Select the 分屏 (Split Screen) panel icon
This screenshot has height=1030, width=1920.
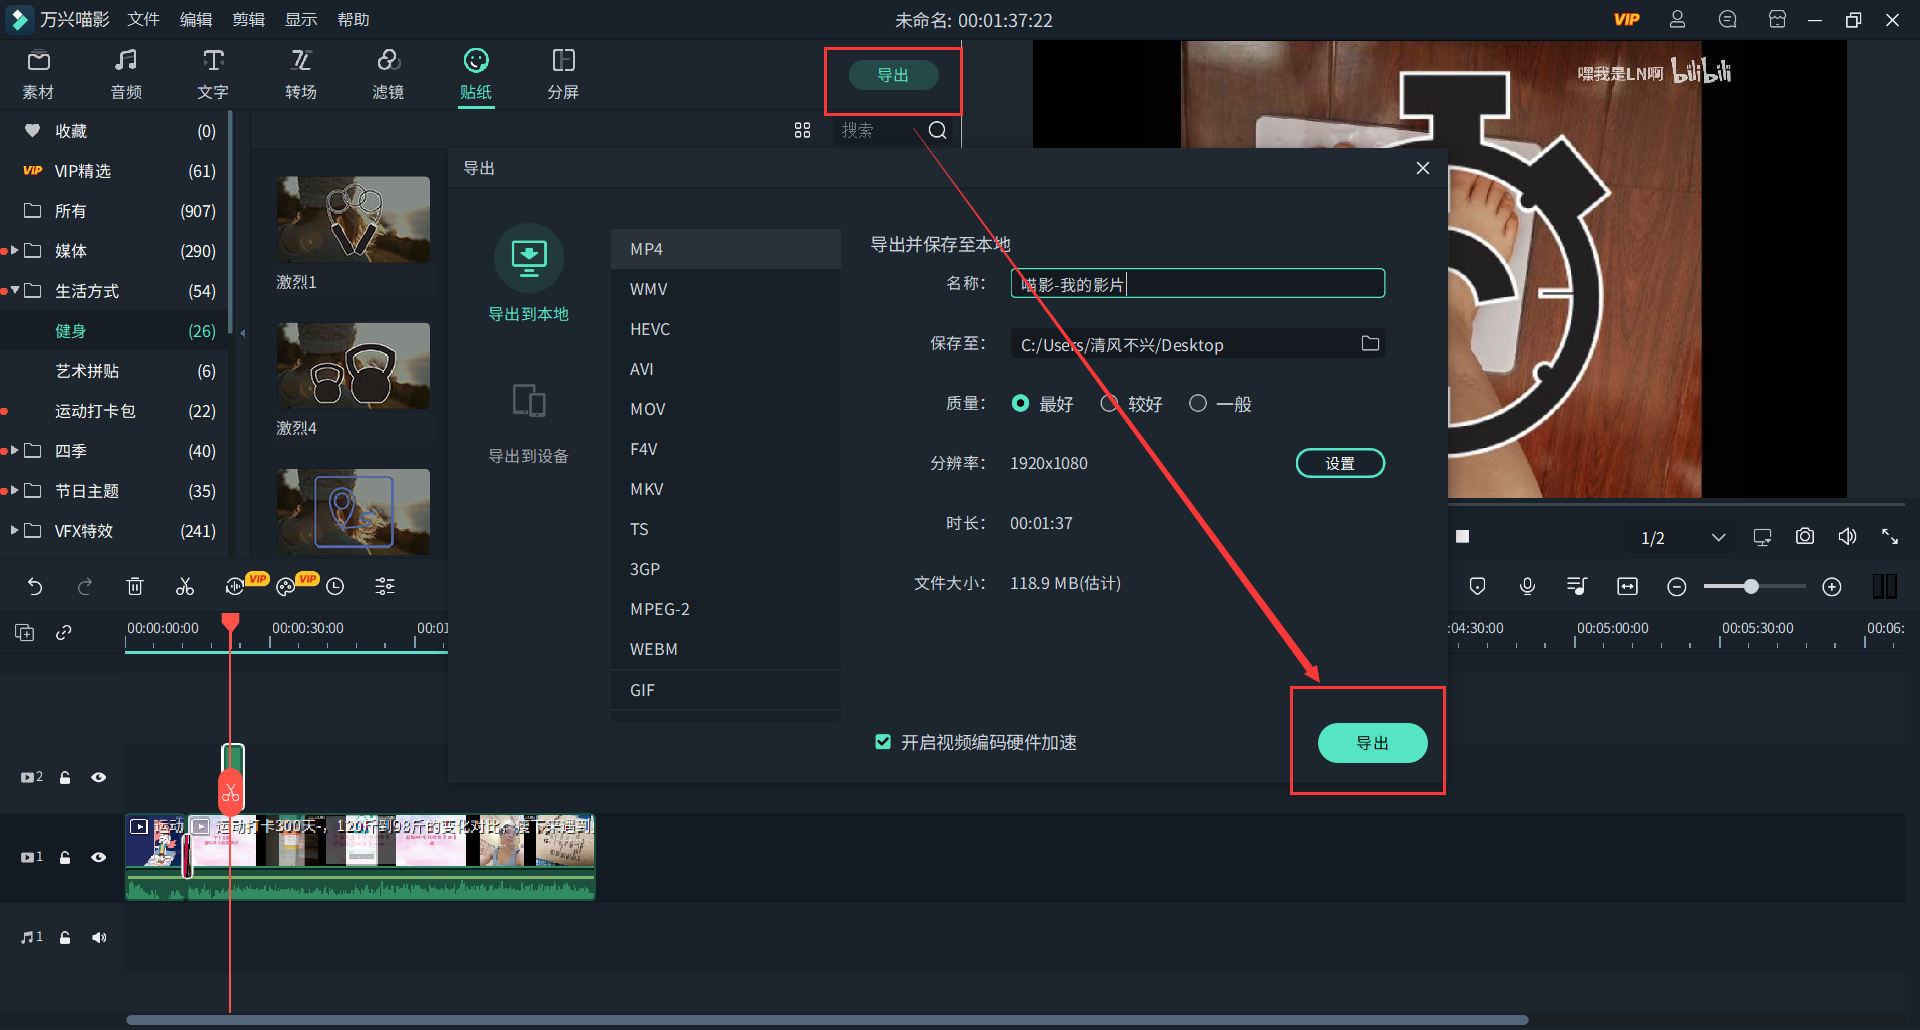pyautogui.click(x=564, y=73)
